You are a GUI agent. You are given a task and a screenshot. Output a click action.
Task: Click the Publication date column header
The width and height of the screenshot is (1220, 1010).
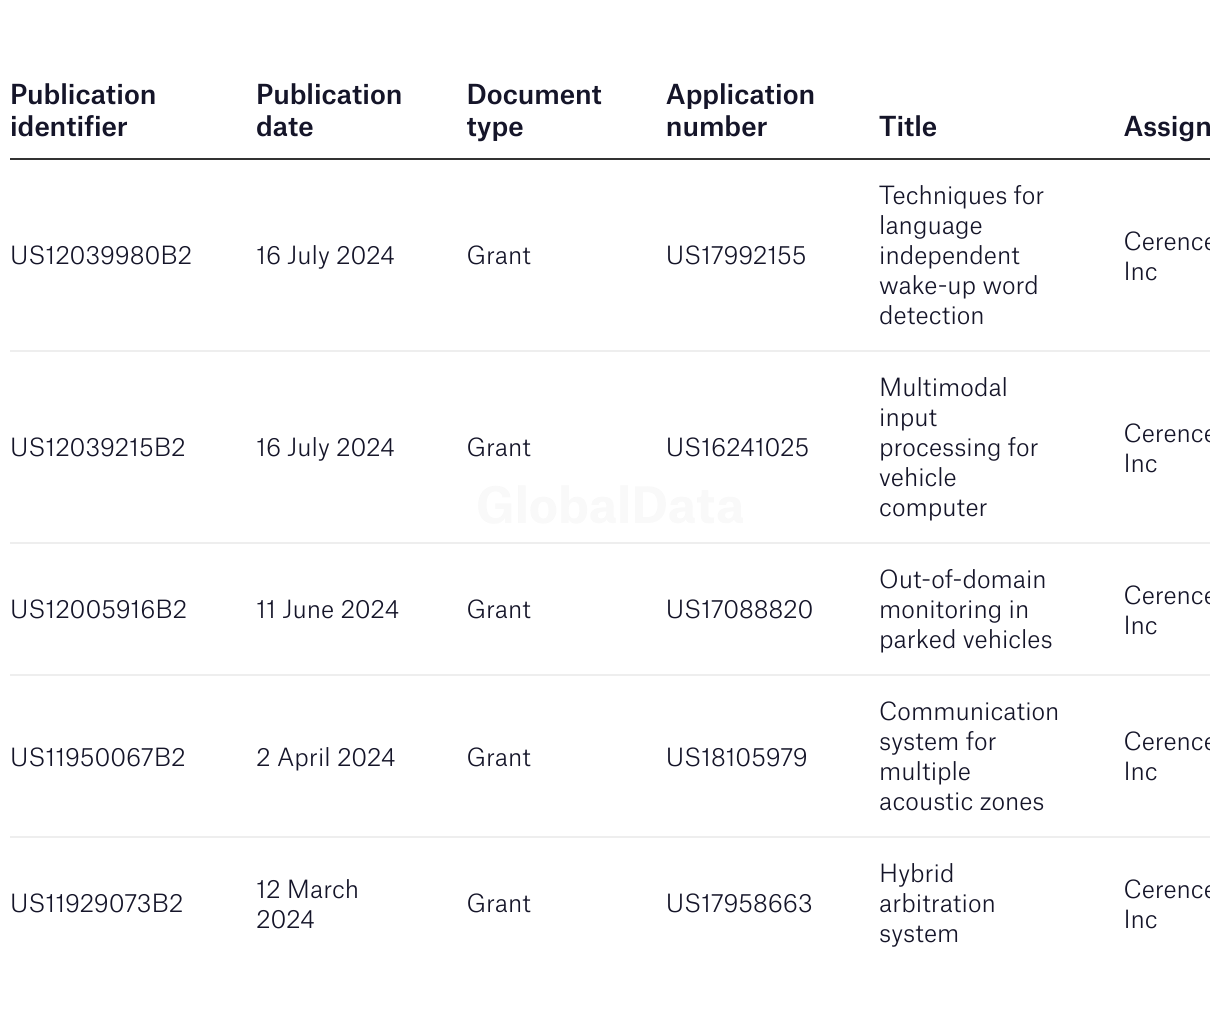point(328,110)
